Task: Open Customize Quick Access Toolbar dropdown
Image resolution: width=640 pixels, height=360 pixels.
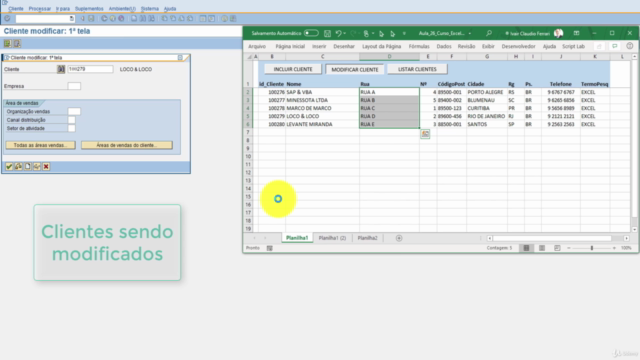Action: 404,33
